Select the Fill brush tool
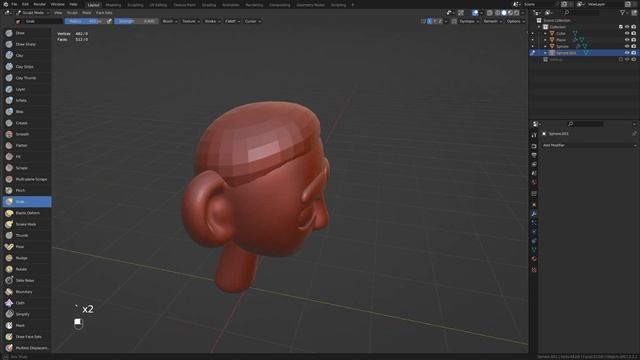Image resolution: width=640 pixels, height=360 pixels. [x=27, y=157]
